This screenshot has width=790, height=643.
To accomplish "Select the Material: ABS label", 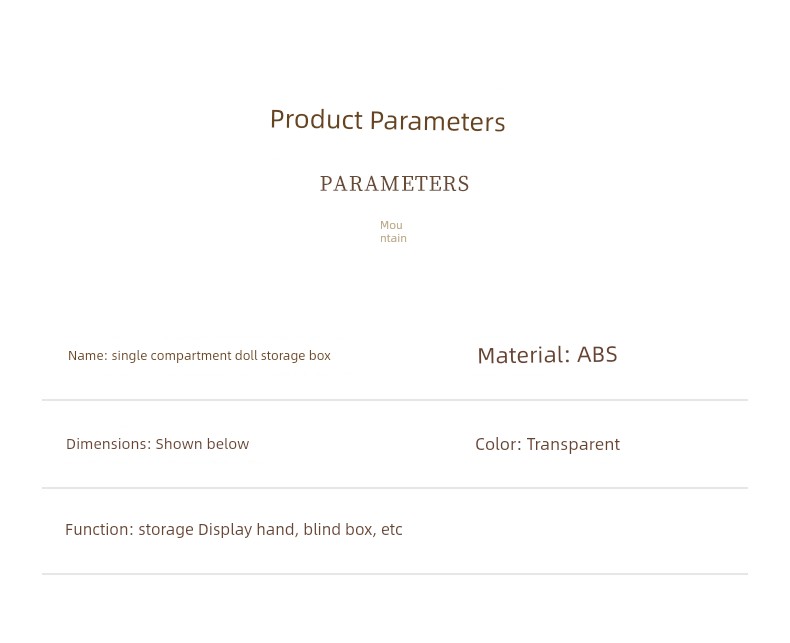I will pos(547,355).
